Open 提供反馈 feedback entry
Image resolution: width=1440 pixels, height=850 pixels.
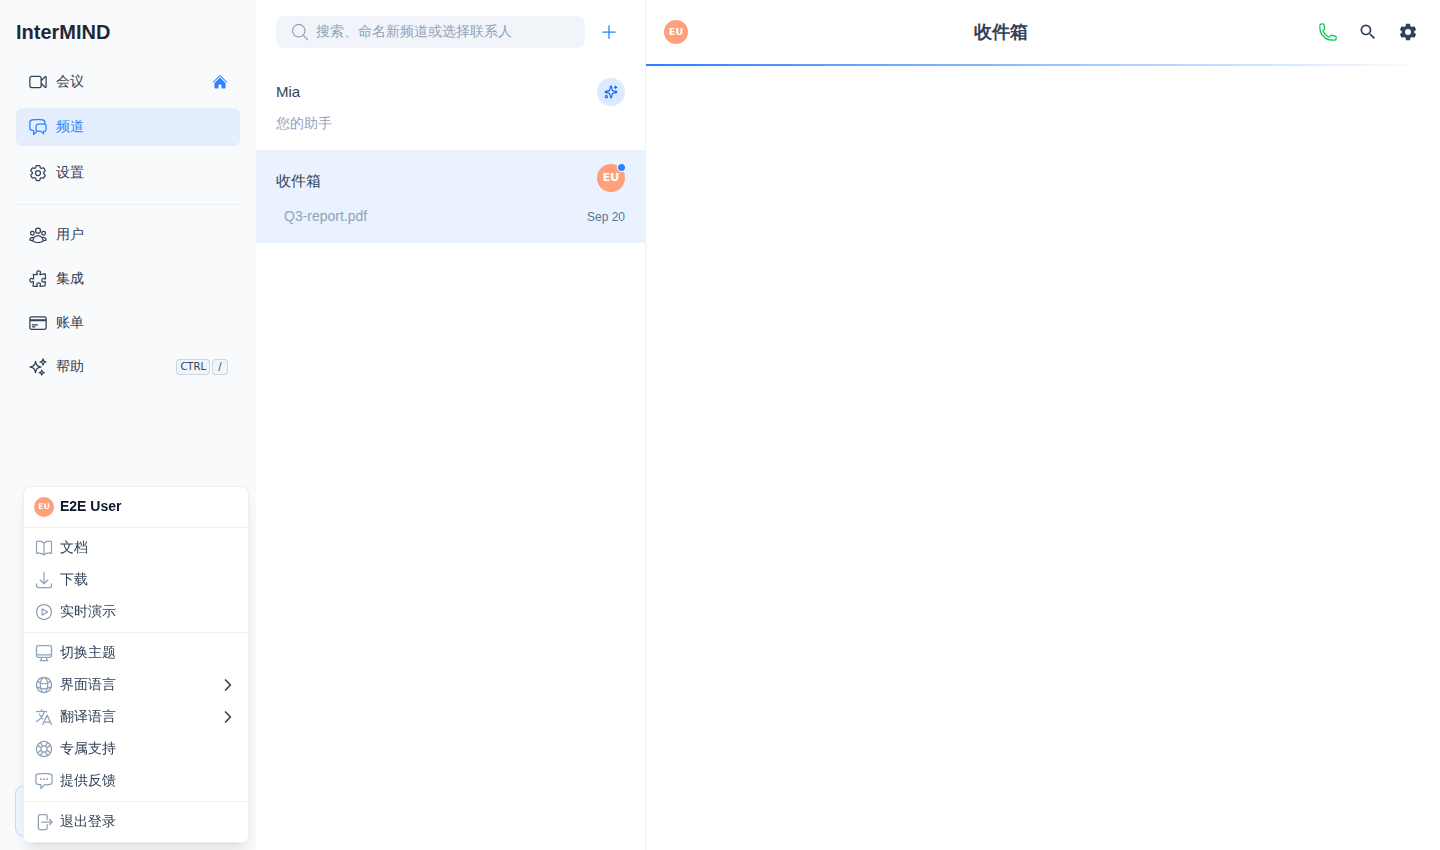tap(136, 781)
